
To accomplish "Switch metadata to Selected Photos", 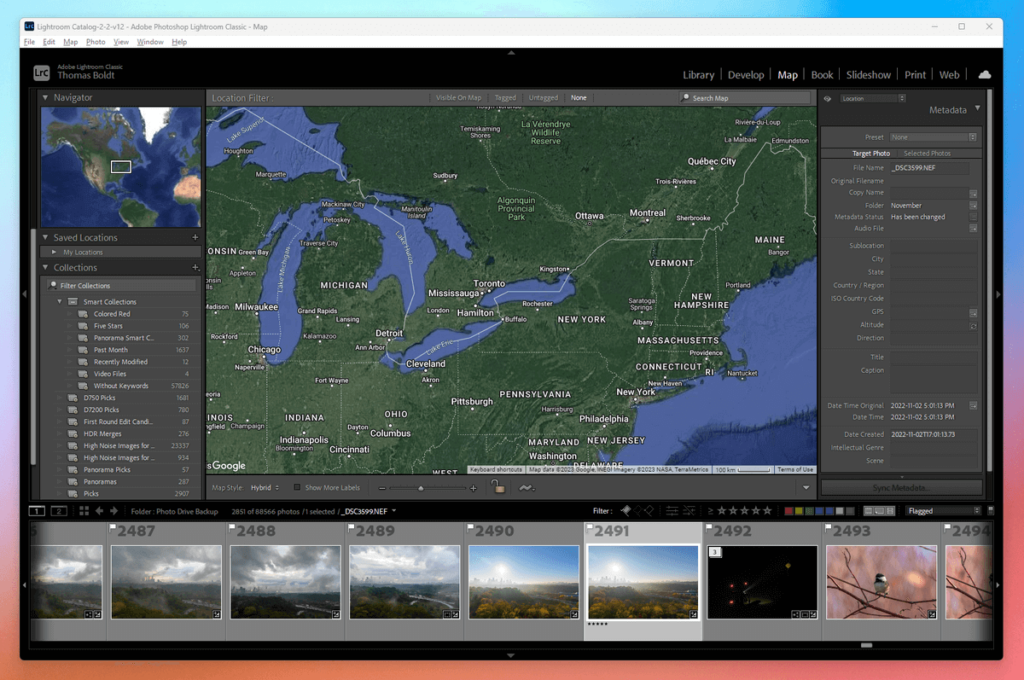I will point(927,154).
